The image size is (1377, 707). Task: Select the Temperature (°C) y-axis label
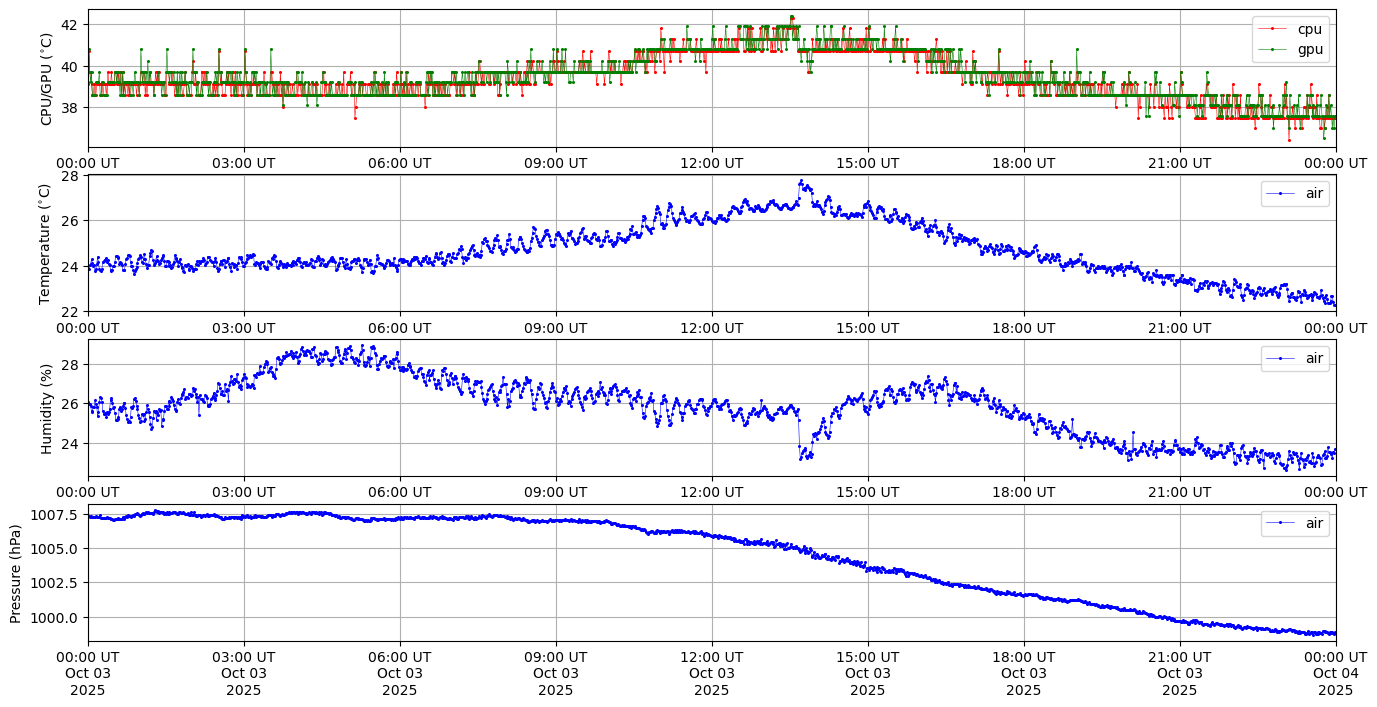[46, 243]
